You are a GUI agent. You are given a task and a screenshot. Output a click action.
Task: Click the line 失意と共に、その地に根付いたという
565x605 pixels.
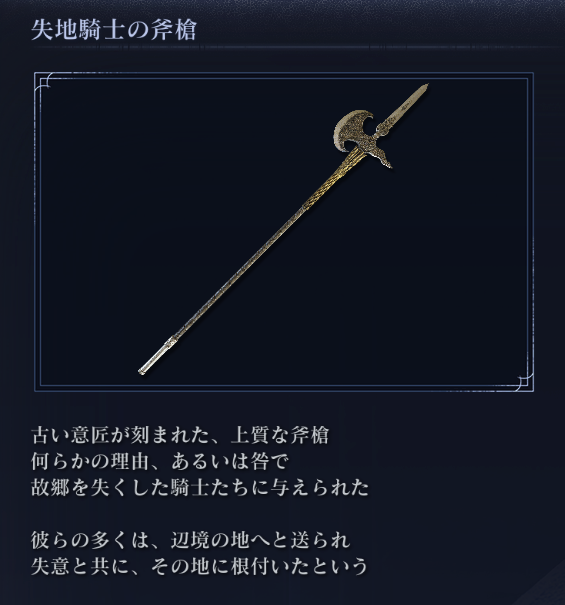tap(199, 566)
